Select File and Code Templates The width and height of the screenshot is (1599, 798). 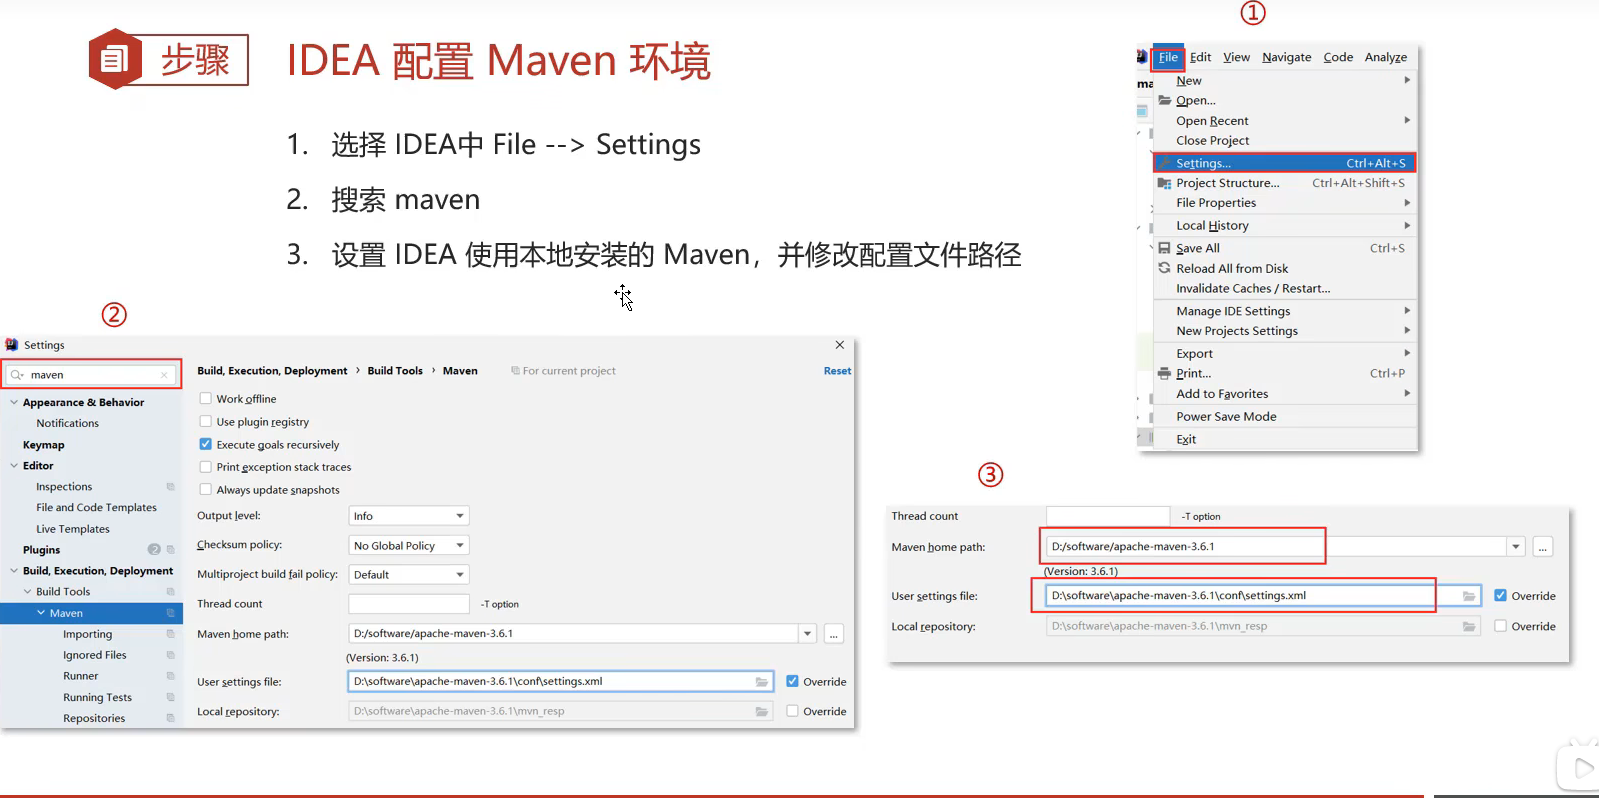coord(97,508)
